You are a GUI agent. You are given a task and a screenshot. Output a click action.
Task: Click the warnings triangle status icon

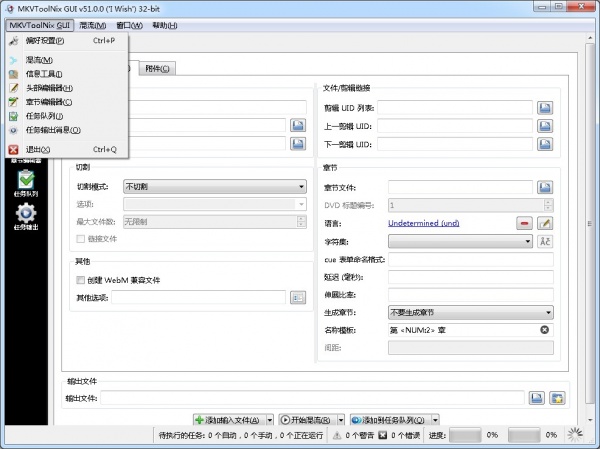[337, 435]
